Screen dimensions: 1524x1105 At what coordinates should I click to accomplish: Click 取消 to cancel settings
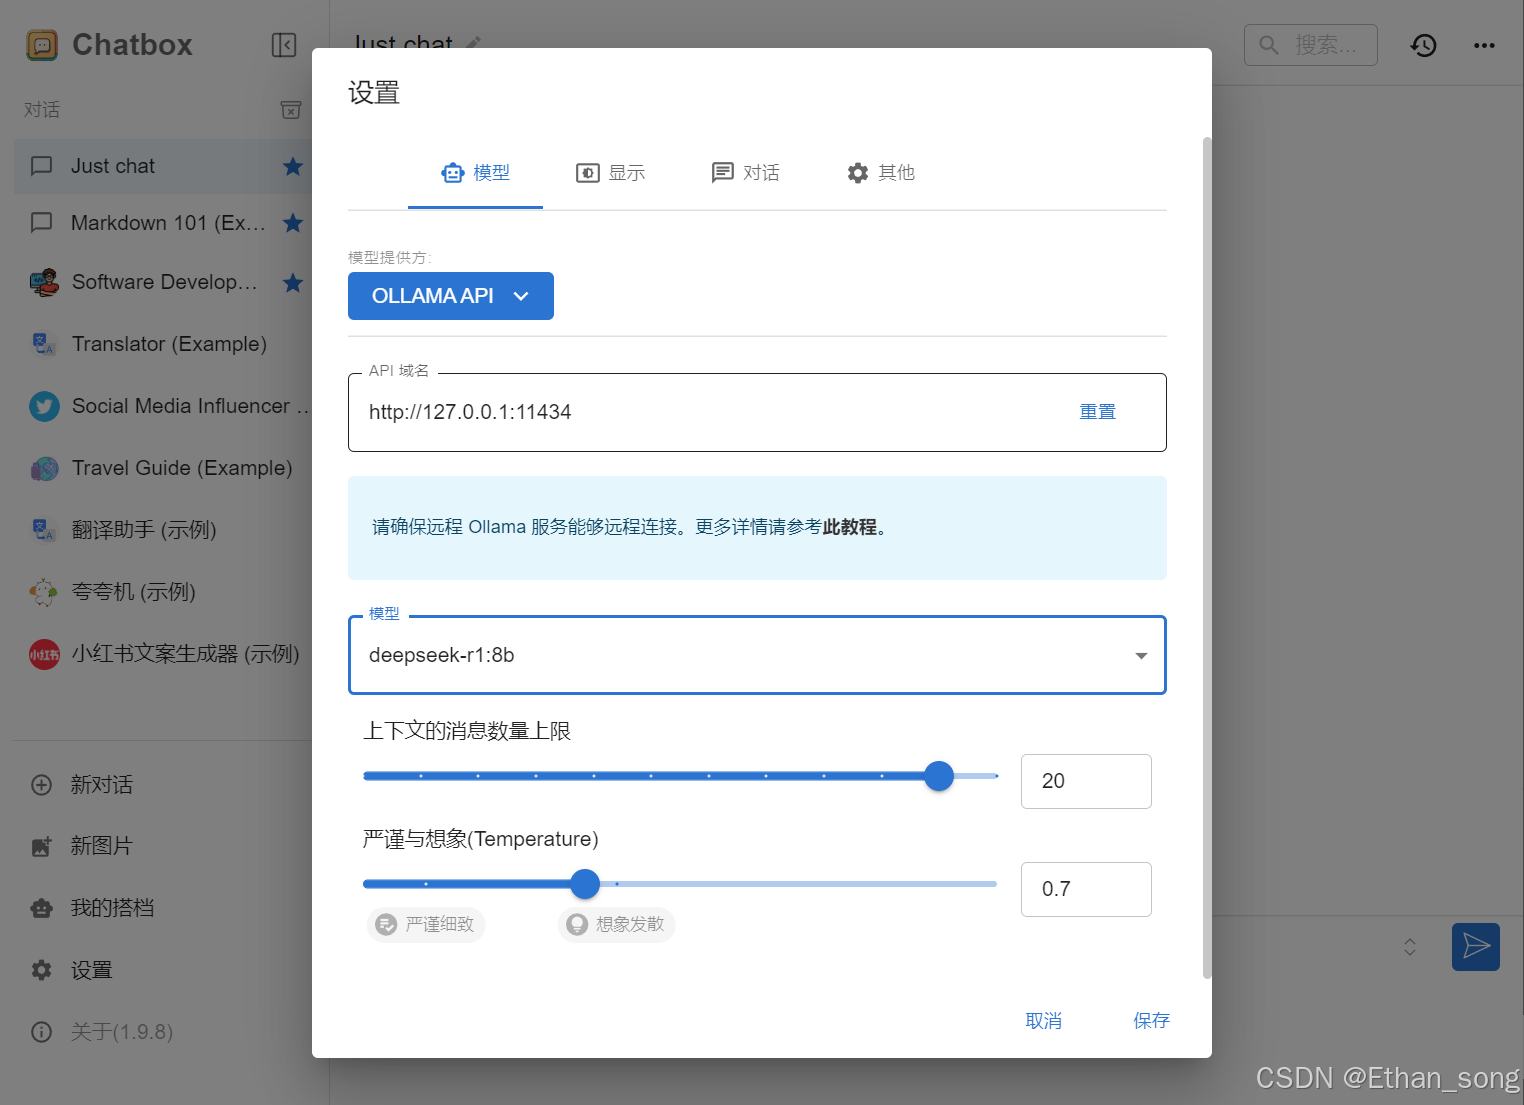[x=1043, y=1021]
